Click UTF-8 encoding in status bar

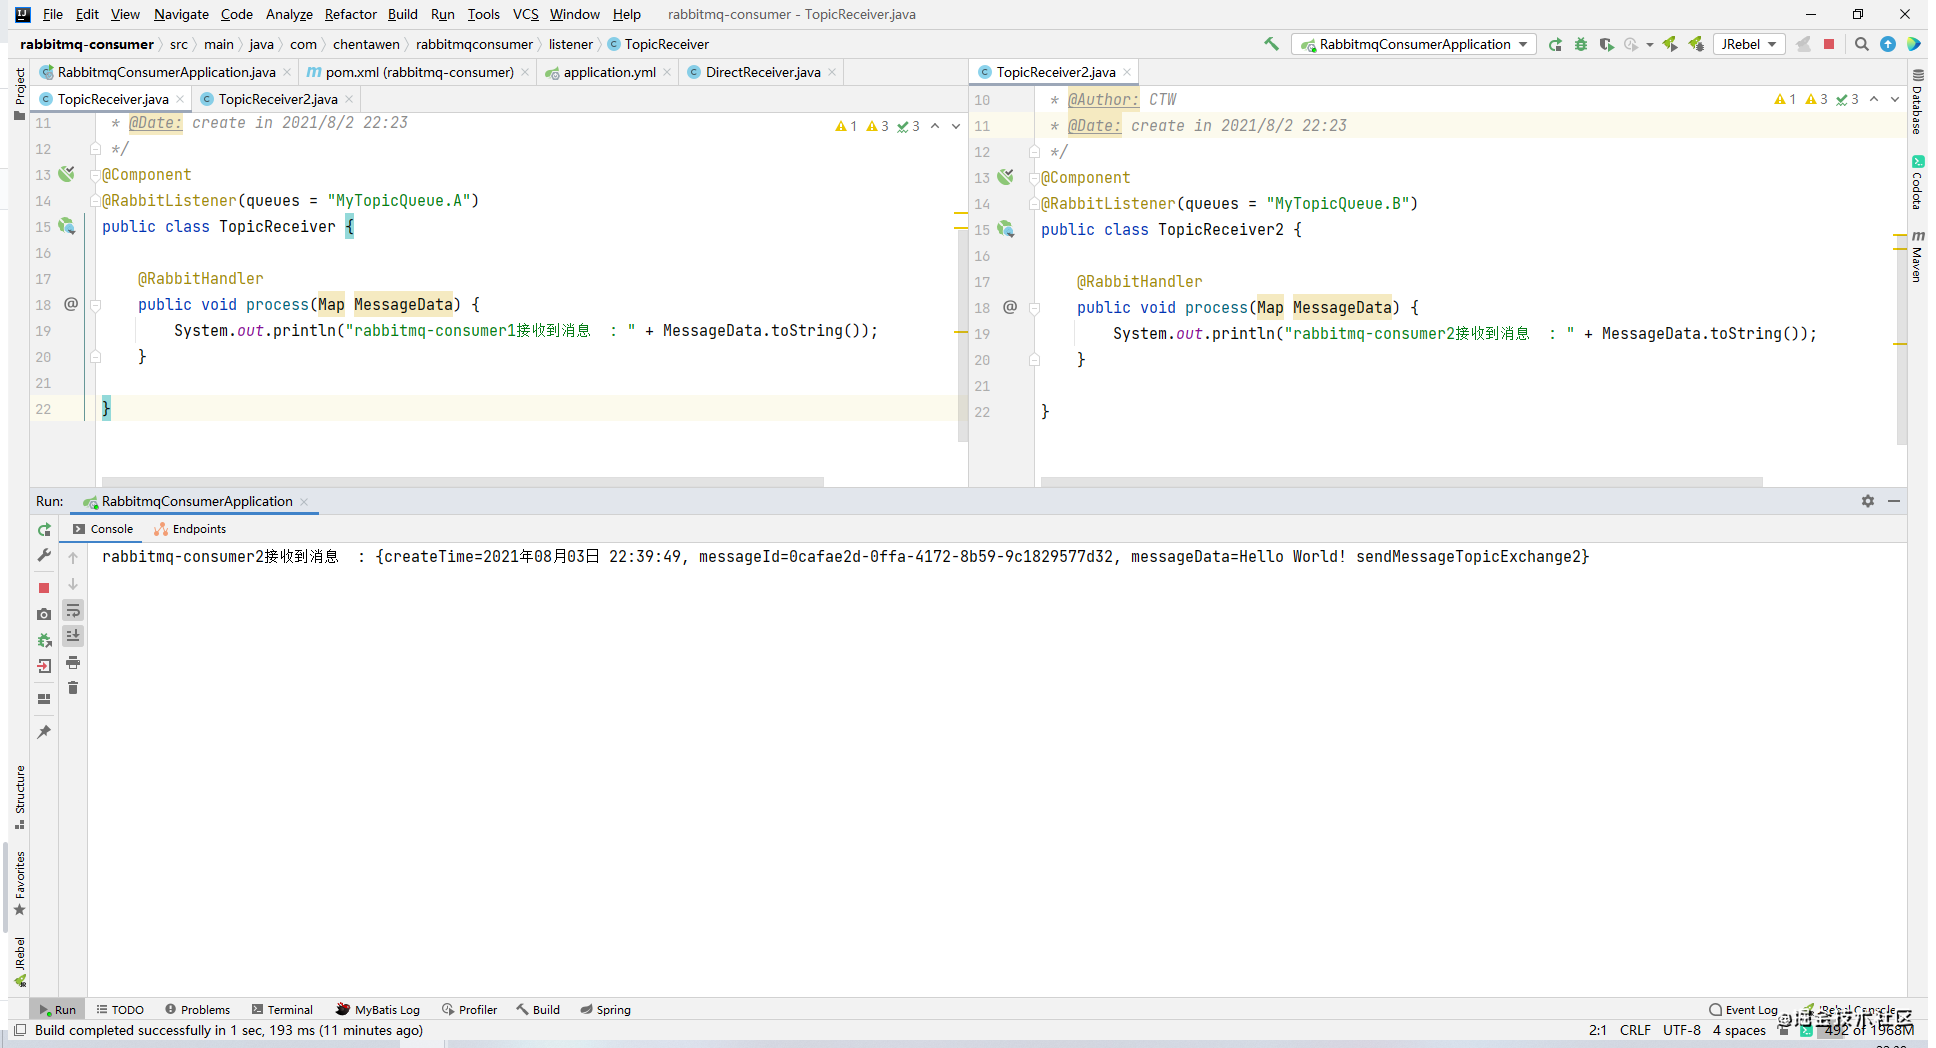point(1682,1030)
